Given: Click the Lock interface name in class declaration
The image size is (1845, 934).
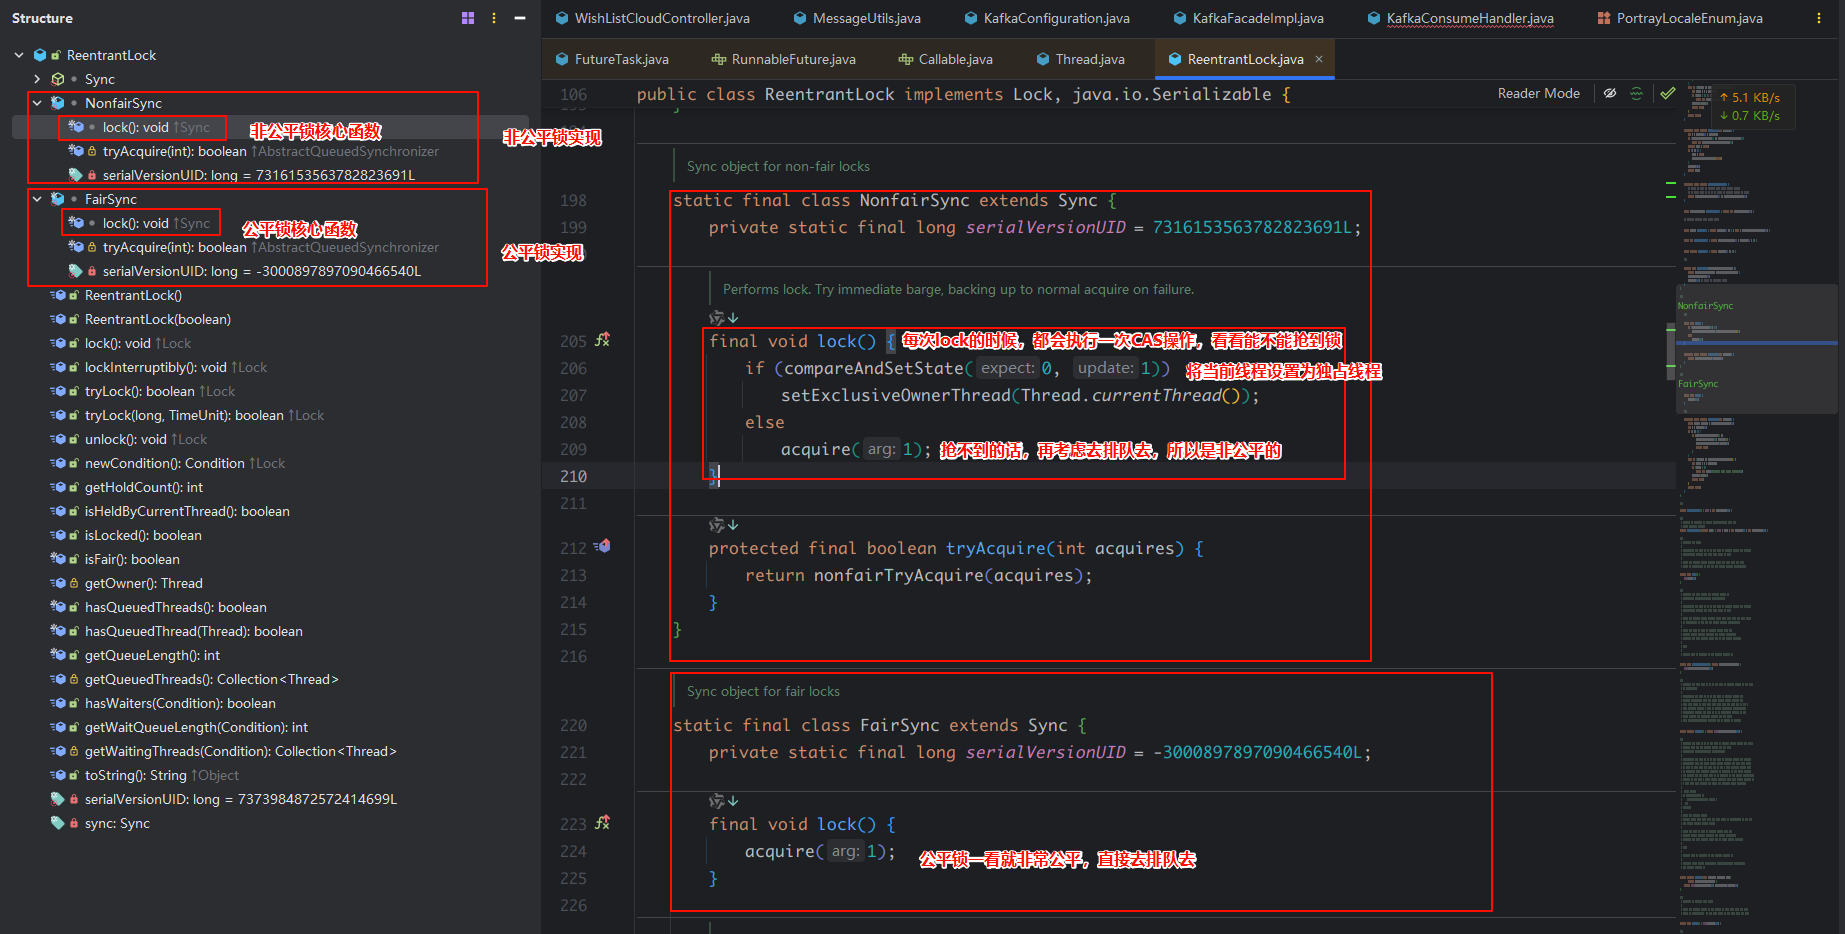Looking at the screenshot, I should pos(1033,94).
